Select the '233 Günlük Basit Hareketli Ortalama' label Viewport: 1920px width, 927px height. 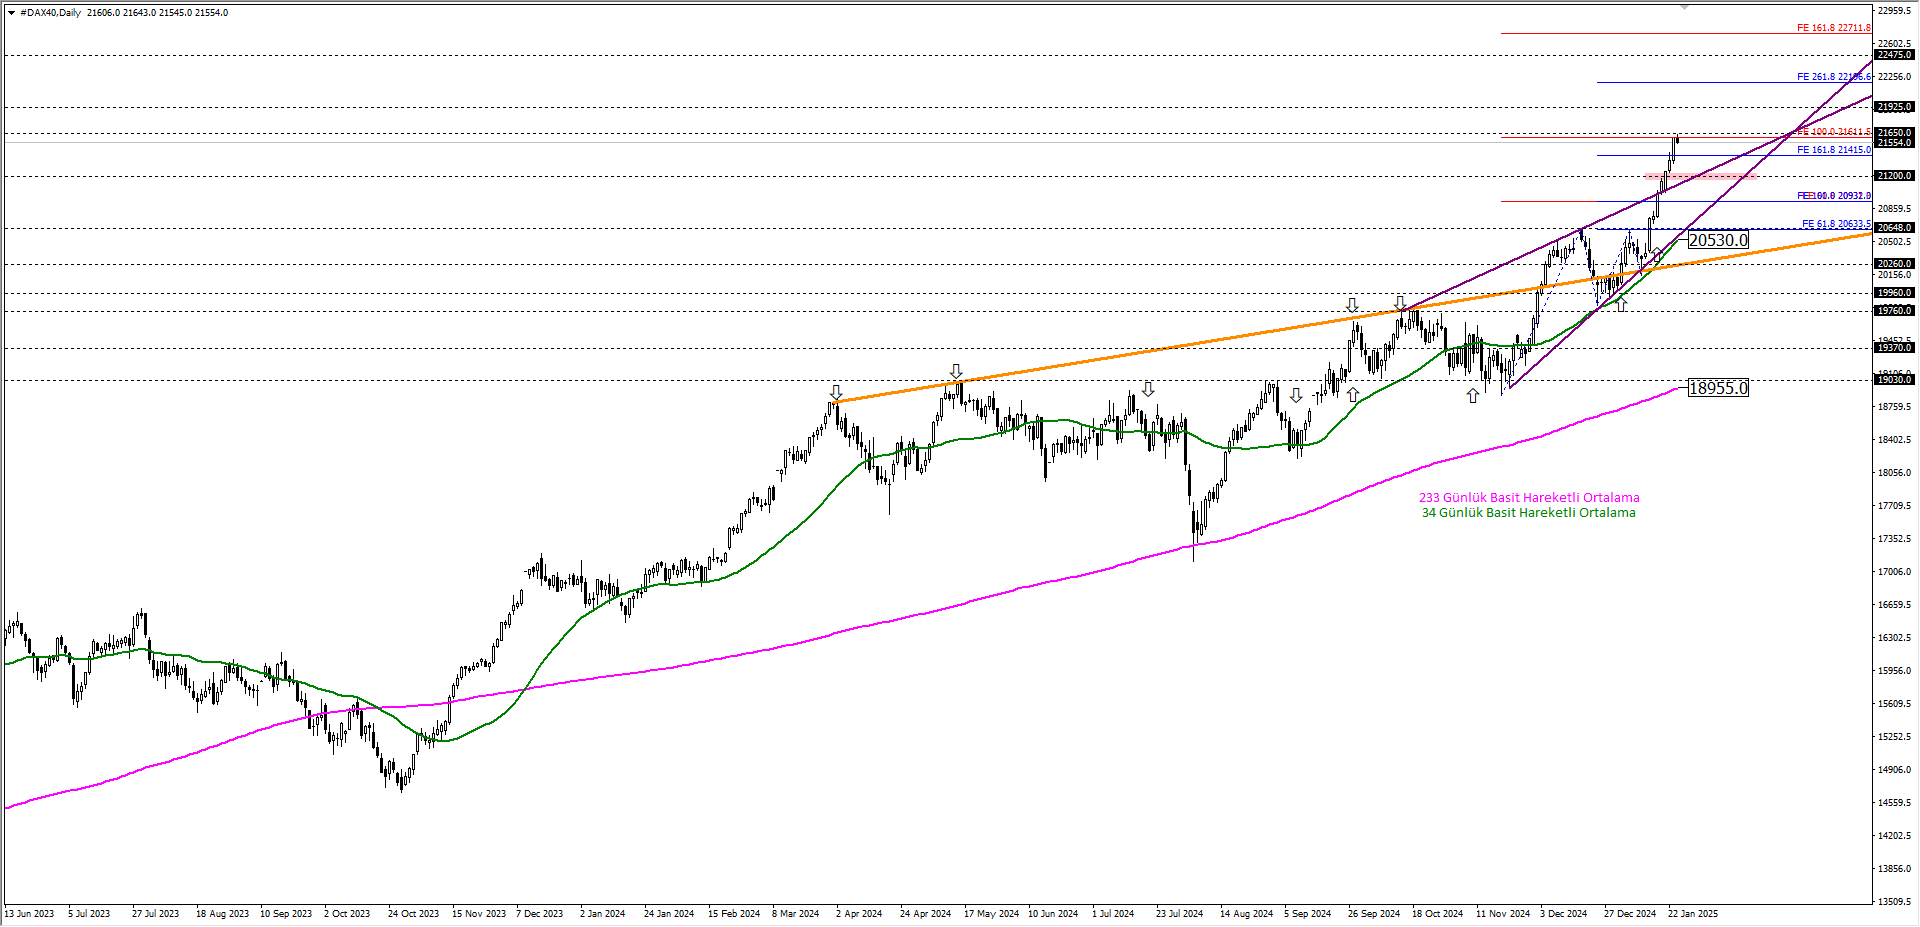tap(1529, 498)
